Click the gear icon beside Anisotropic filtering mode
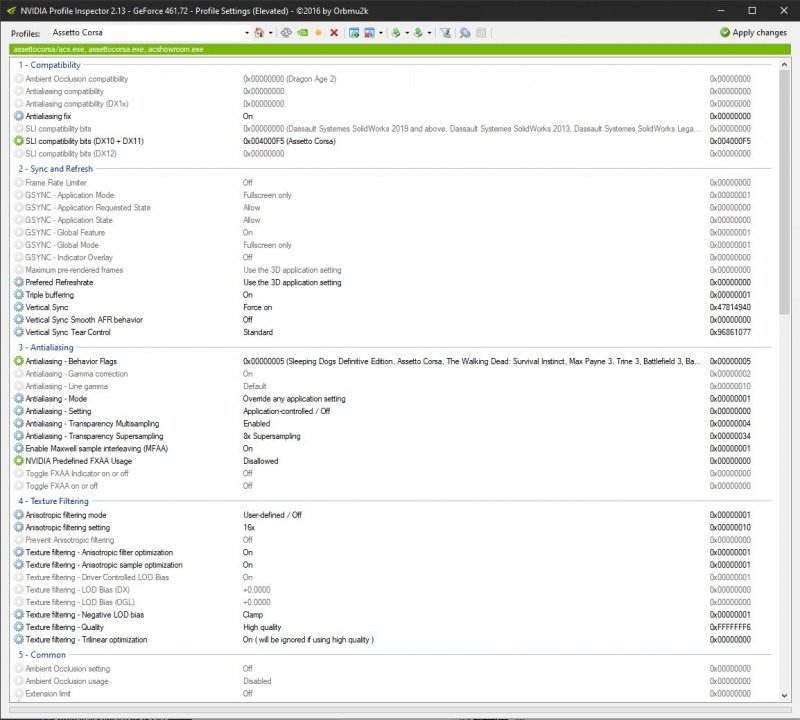The image size is (800, 720). click(19, 514)
